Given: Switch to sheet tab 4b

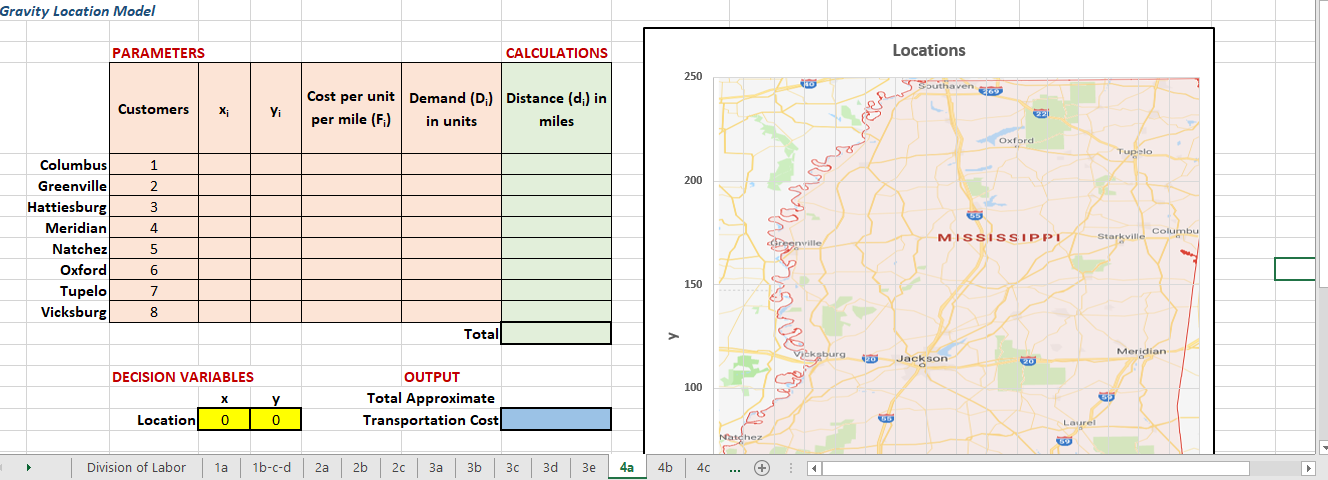Looking at the screenshot, I should tap(665, 467).
